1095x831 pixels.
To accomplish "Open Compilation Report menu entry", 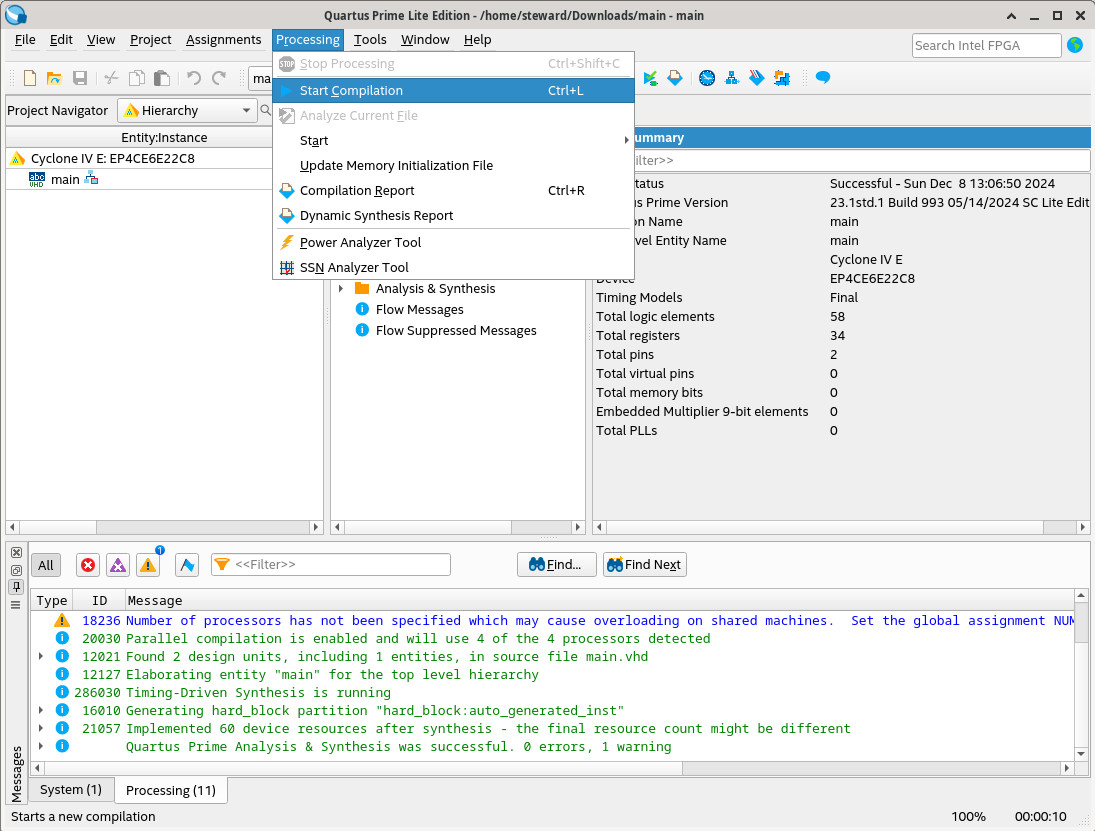I will (x=453, y=191).
